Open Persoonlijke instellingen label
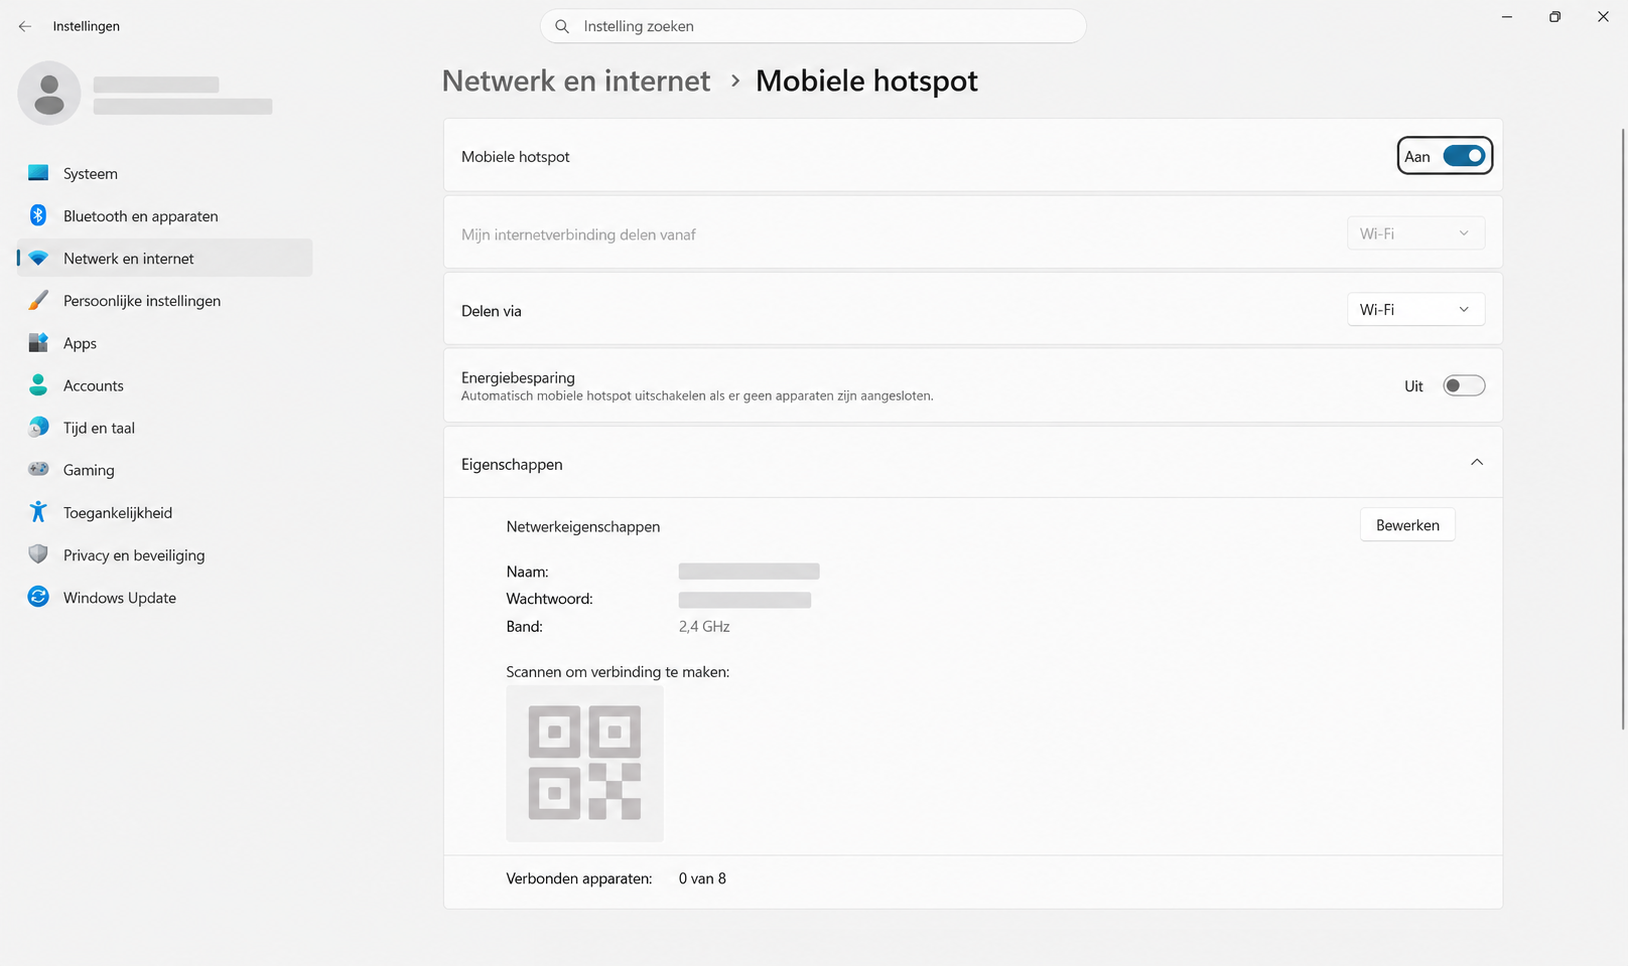This screenshot has width=1628, height=966. coord(142,301)
